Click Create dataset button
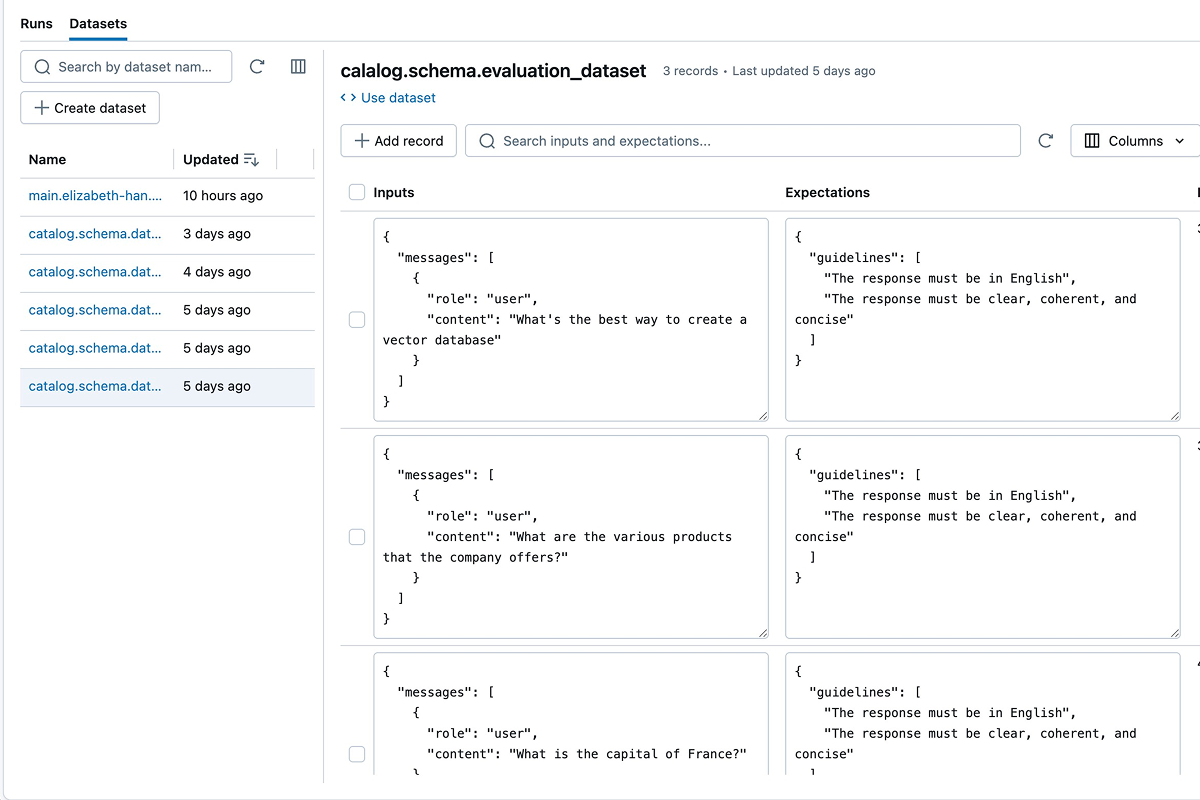1200x800 pixels. coord(90,108)
